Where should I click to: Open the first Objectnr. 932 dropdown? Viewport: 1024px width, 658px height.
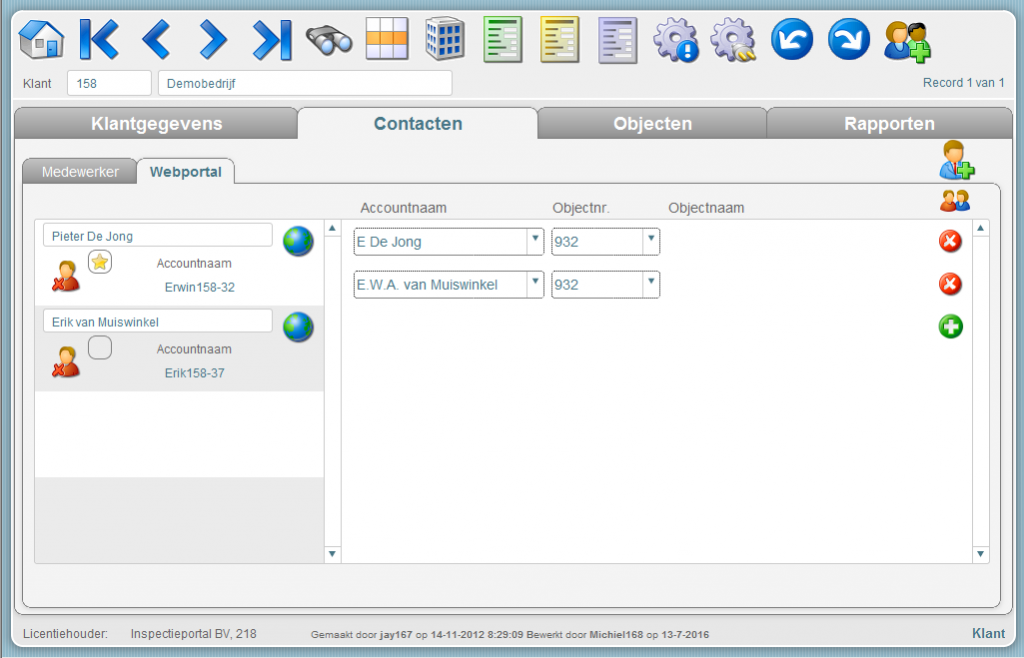tap(650, 241)
